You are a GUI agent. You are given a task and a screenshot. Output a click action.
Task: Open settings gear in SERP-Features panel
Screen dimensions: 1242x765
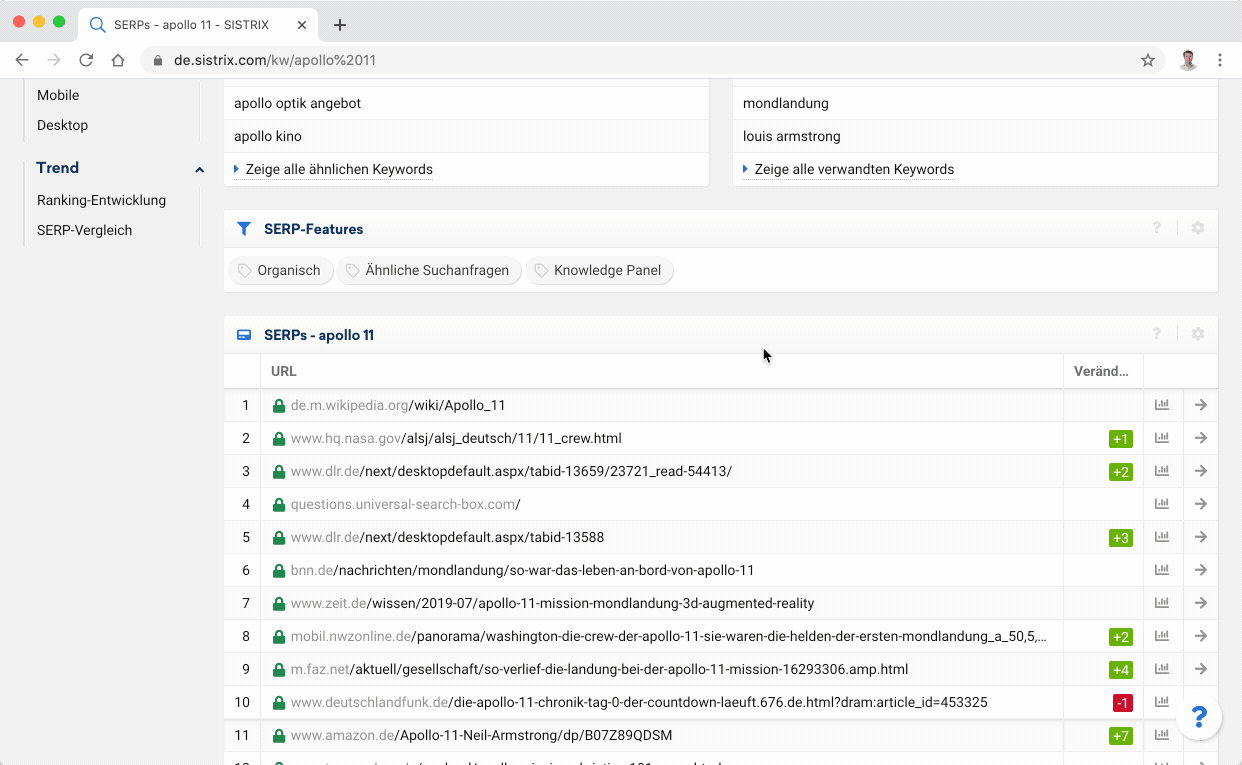coord(1198,228)
